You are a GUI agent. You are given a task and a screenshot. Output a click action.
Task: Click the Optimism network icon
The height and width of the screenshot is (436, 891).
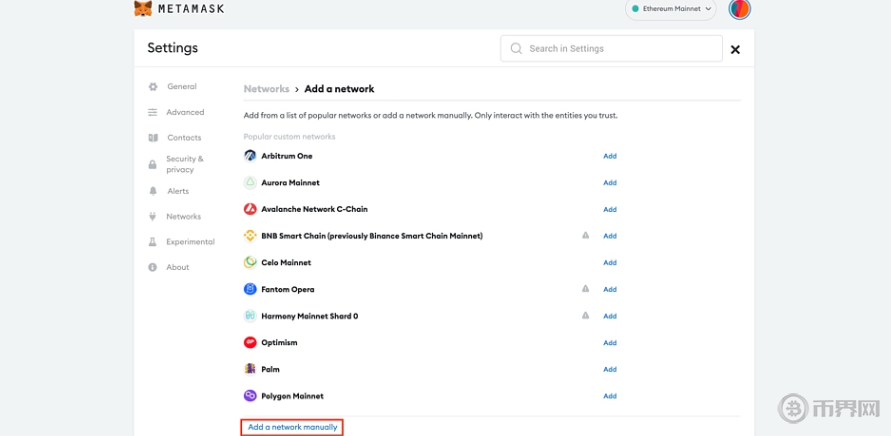tap(250, 342)
